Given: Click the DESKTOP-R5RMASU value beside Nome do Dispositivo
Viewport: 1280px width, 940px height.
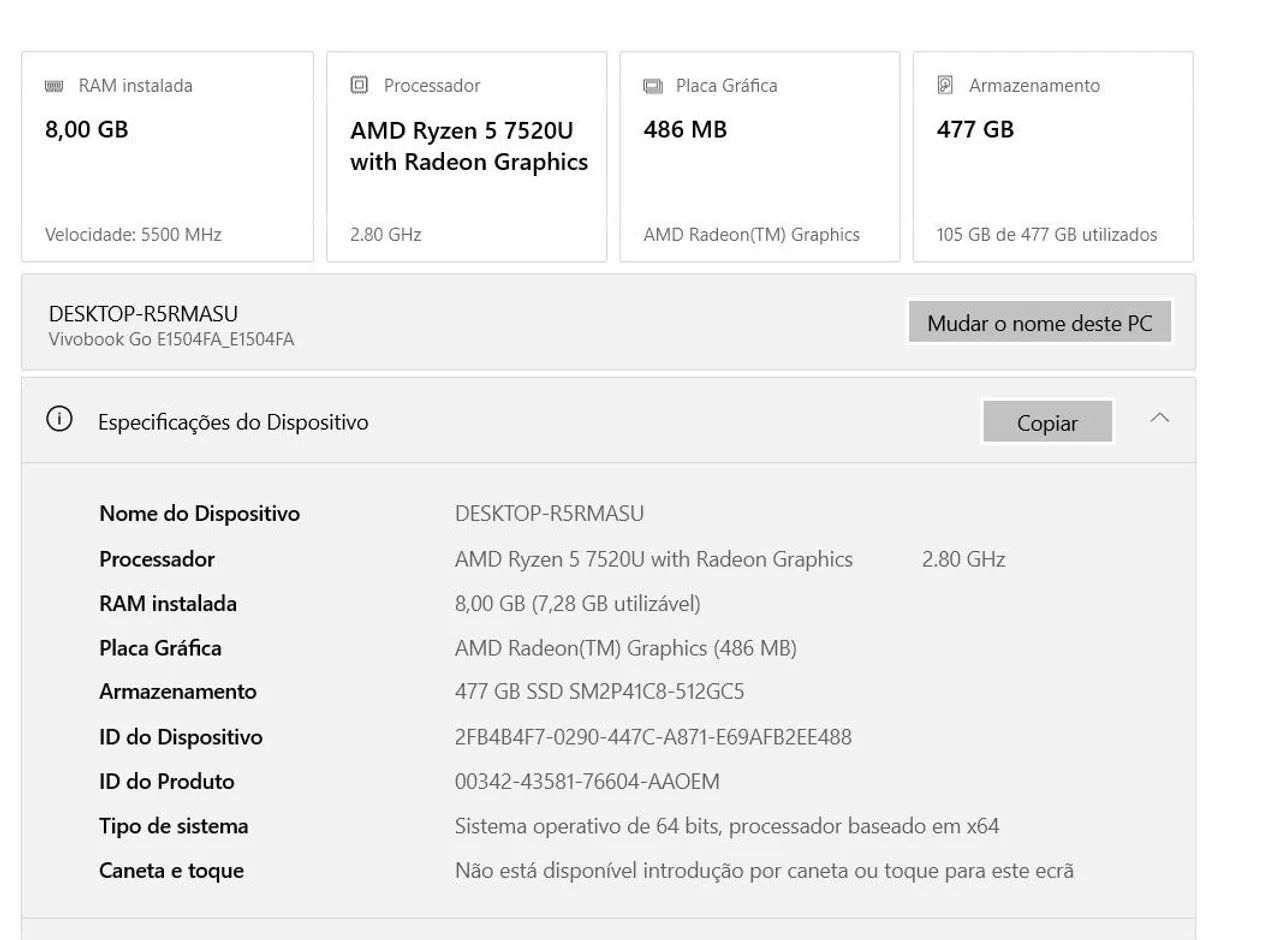Looking at the screenshot, I should pyautogui.click(x=549, y=514).
